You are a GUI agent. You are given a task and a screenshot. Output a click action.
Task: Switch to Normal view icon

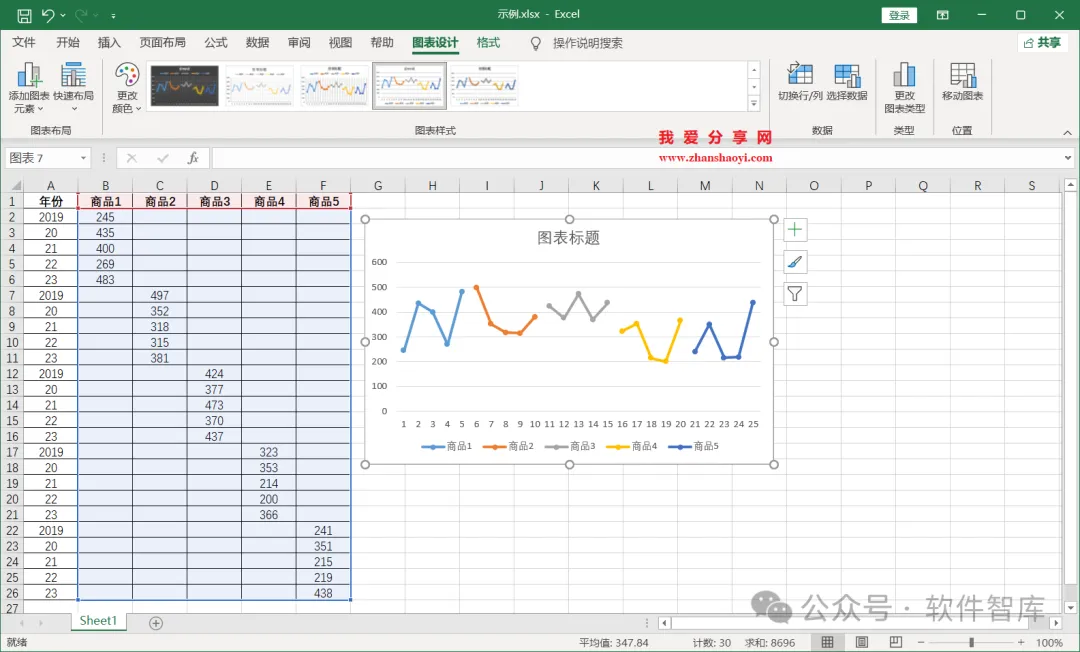click(x=827, y=642)
